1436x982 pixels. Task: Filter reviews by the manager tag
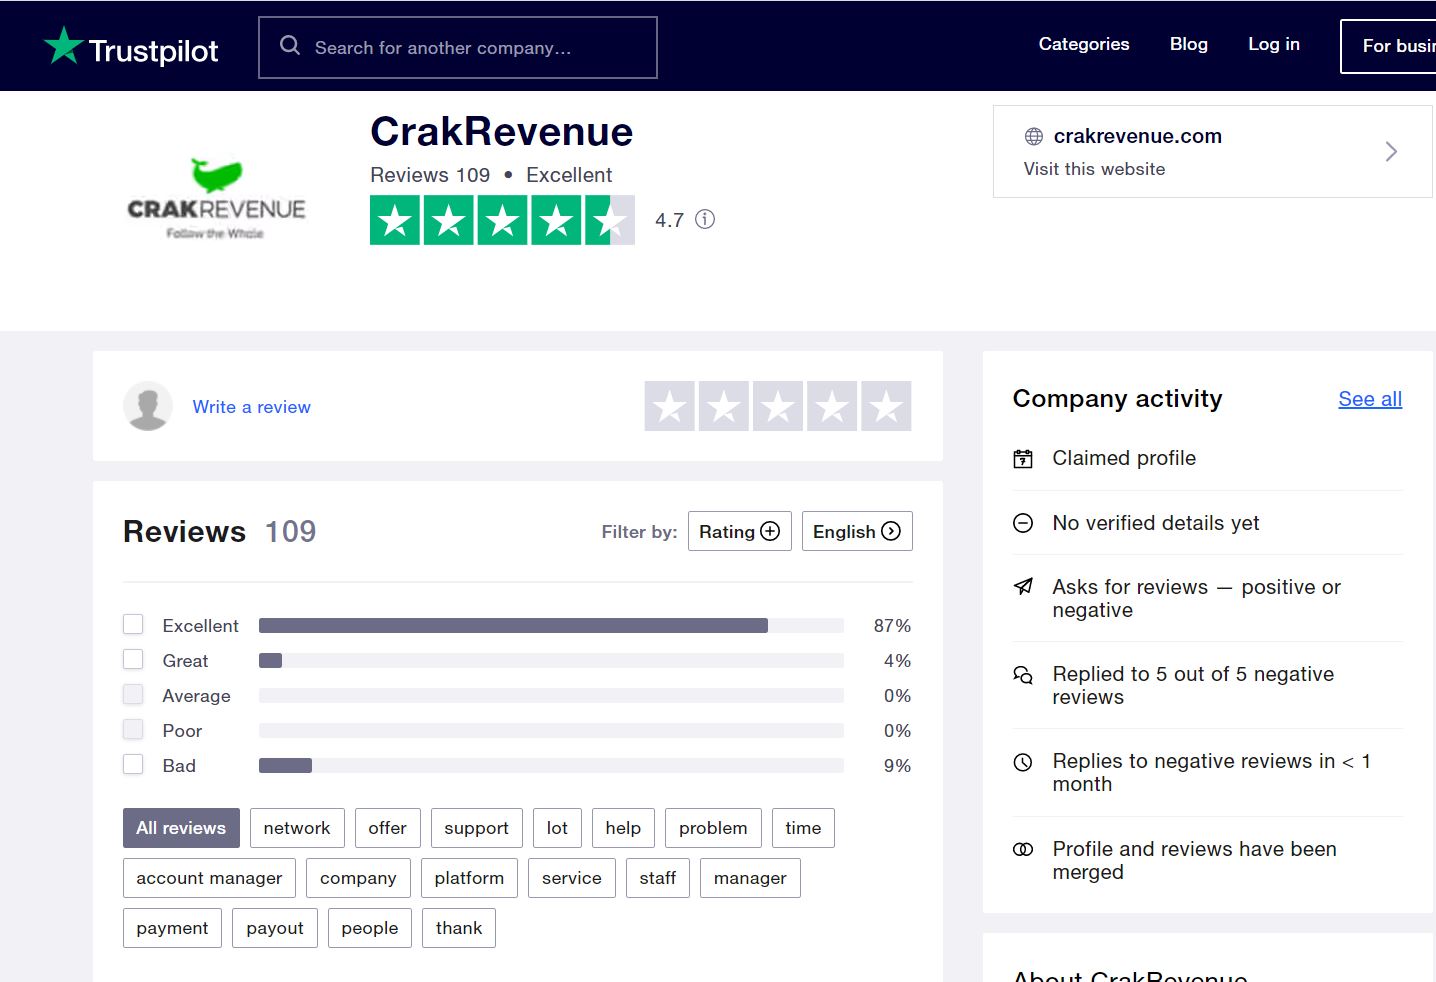750,878
